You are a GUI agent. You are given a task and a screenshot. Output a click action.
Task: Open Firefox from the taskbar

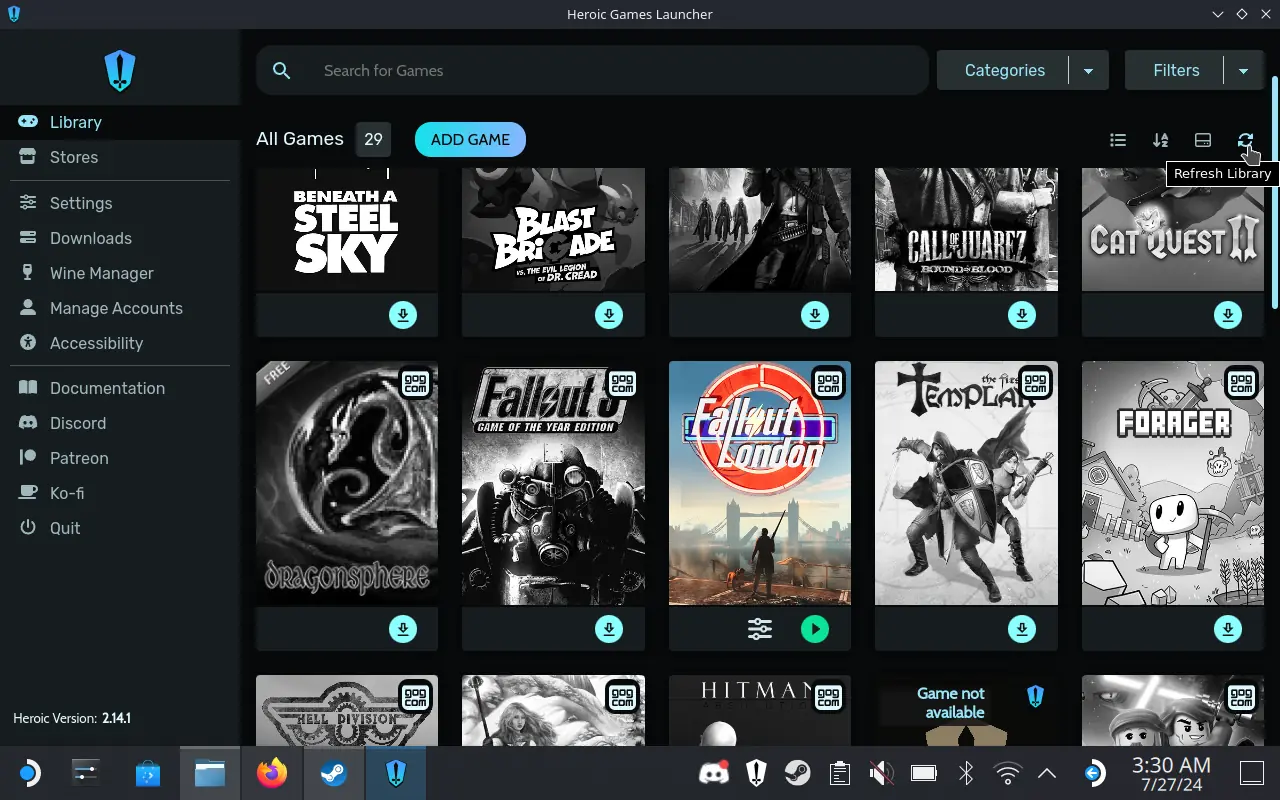(271, 773)
